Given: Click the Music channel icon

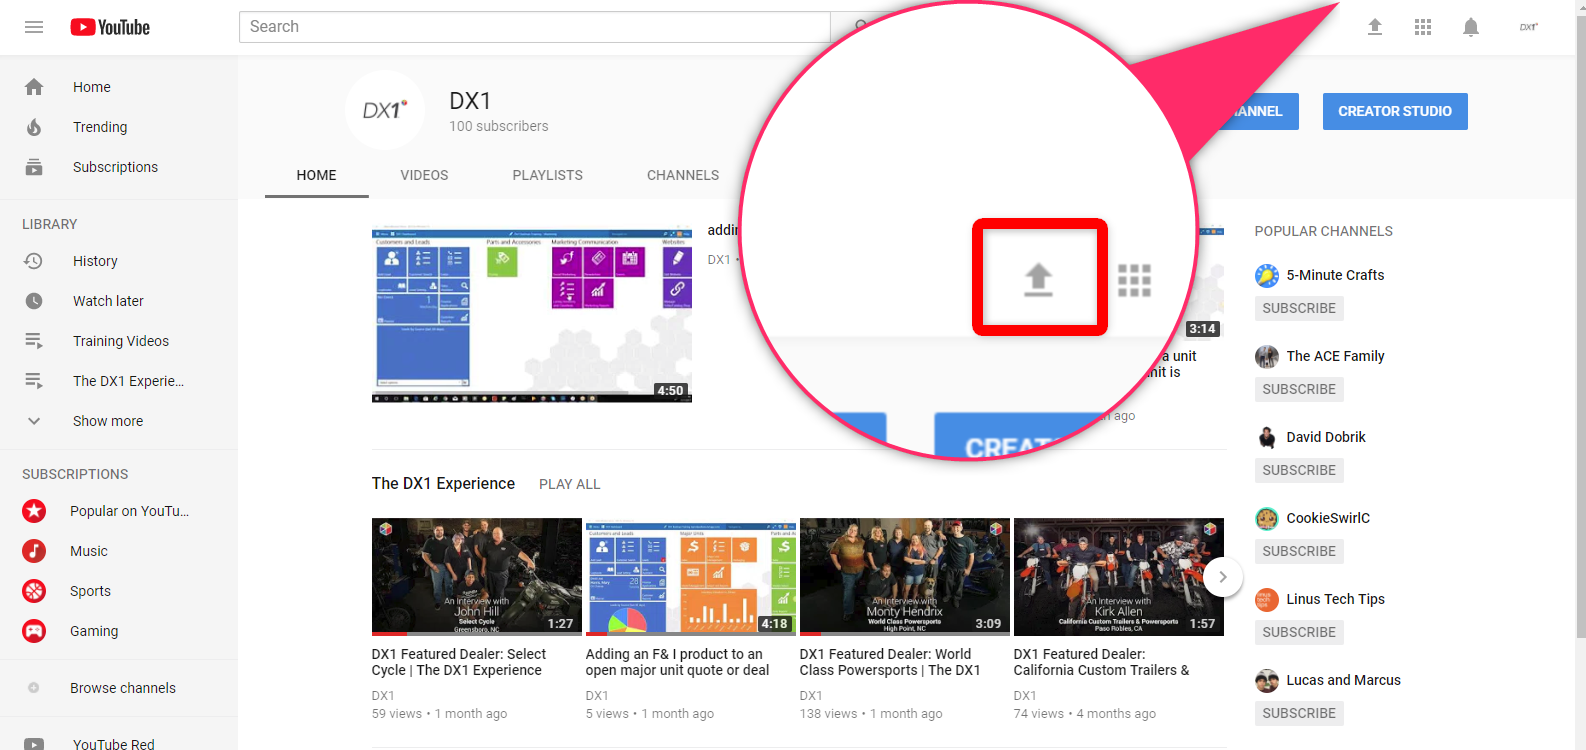Looking at the screenshot, I should (34, 551).
